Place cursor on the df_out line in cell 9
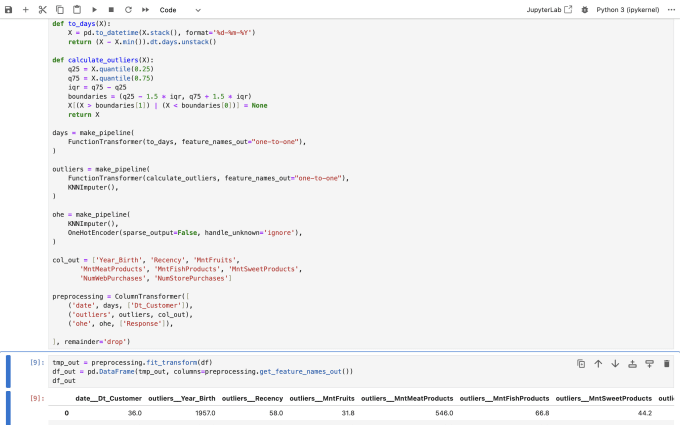Screen dimensions: 680x425 point(64,381)
